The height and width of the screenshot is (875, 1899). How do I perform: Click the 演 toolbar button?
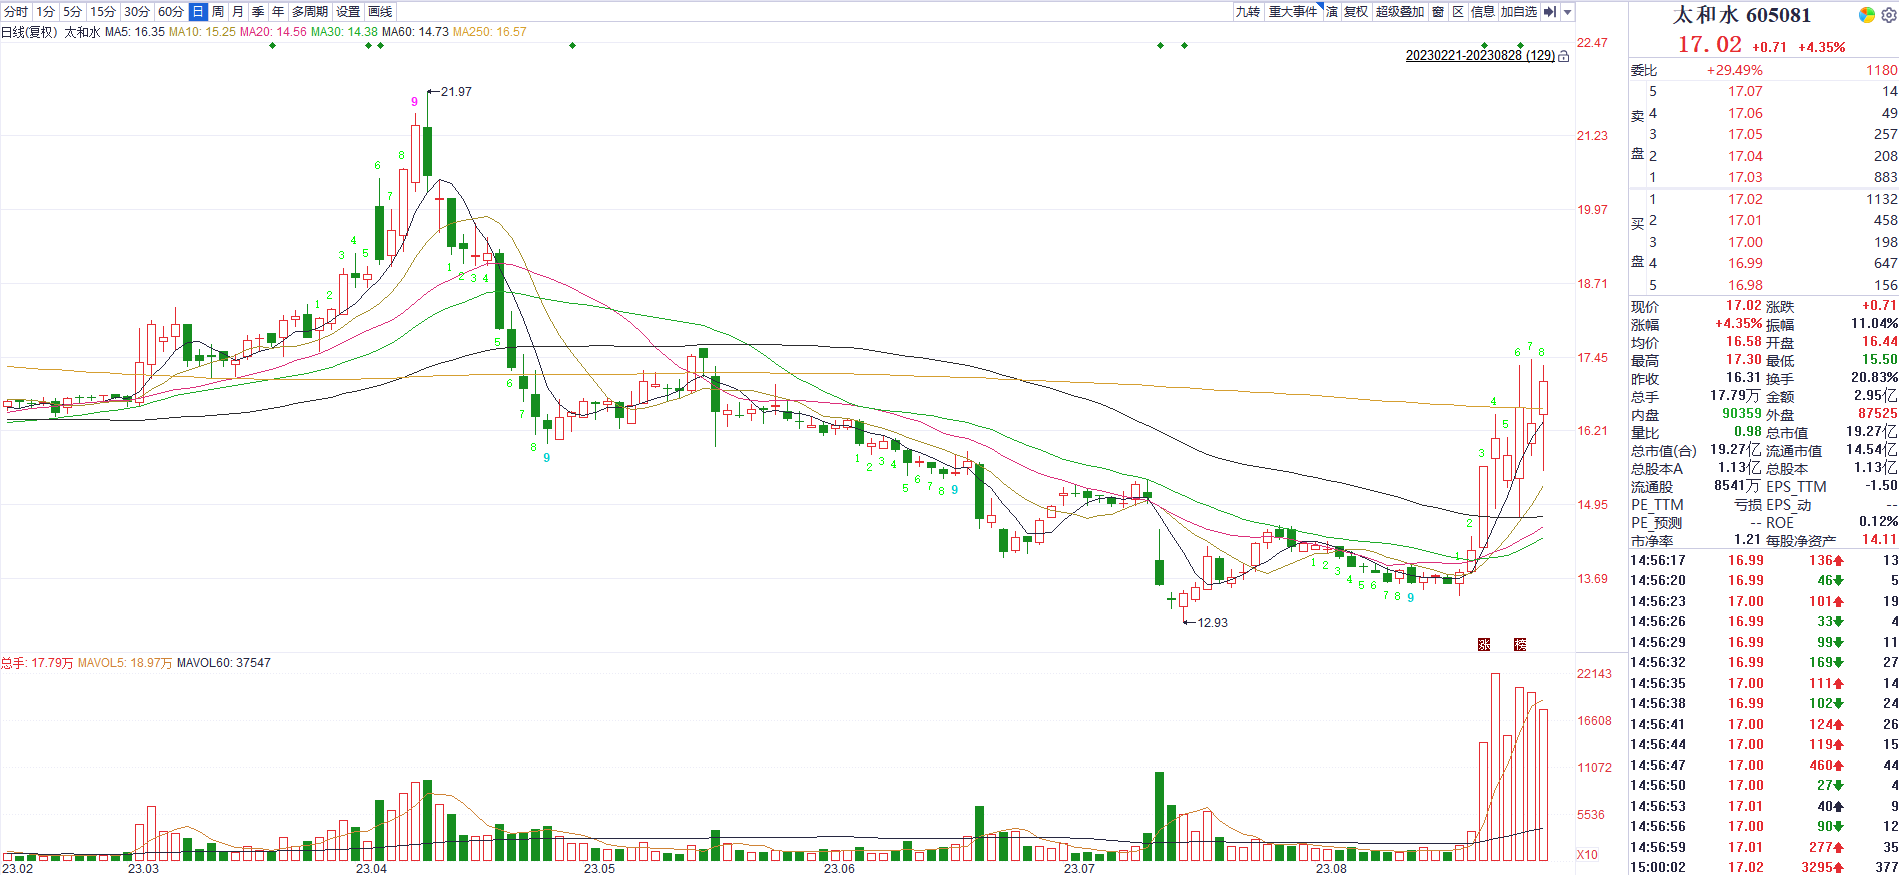[x=1332, y=12]
